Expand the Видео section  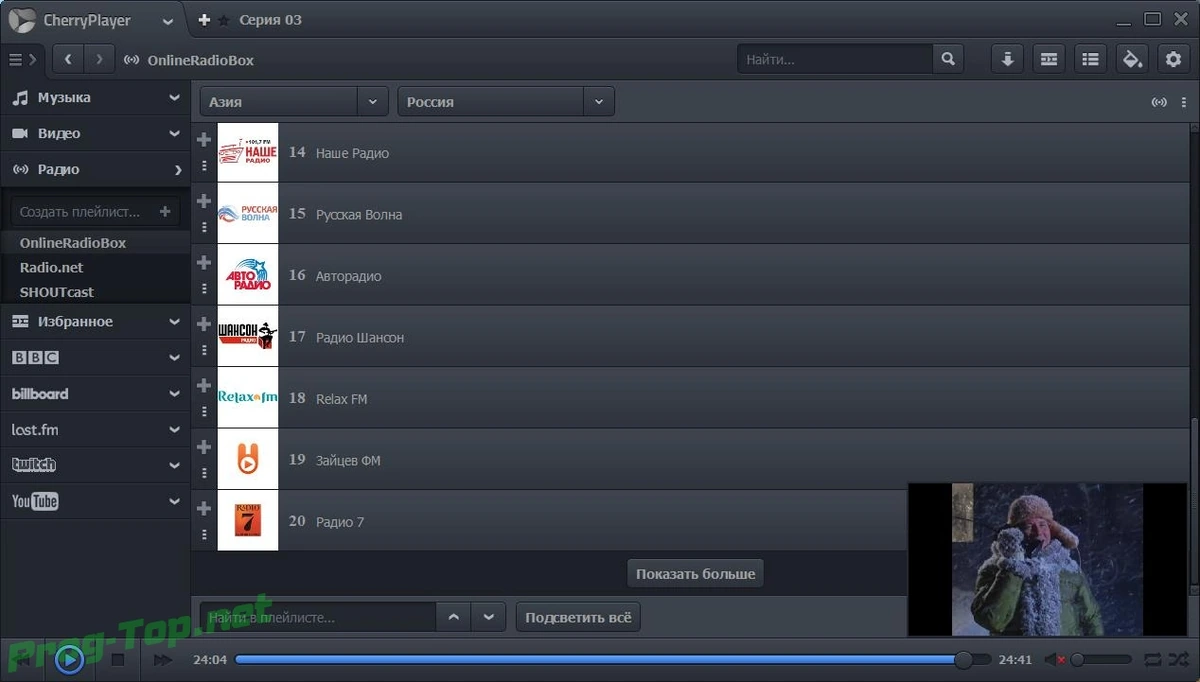tap(95, 134)
